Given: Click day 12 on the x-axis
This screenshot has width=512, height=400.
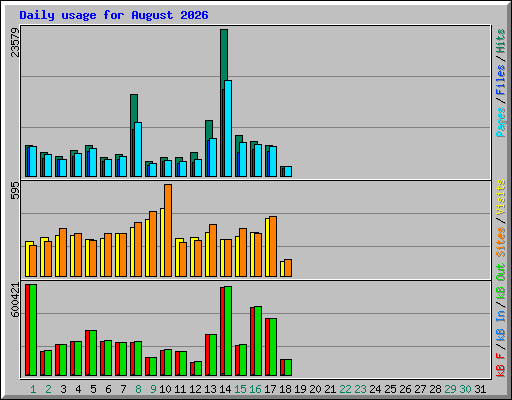Looking at the screenshot, I should [x=195, y=389].
